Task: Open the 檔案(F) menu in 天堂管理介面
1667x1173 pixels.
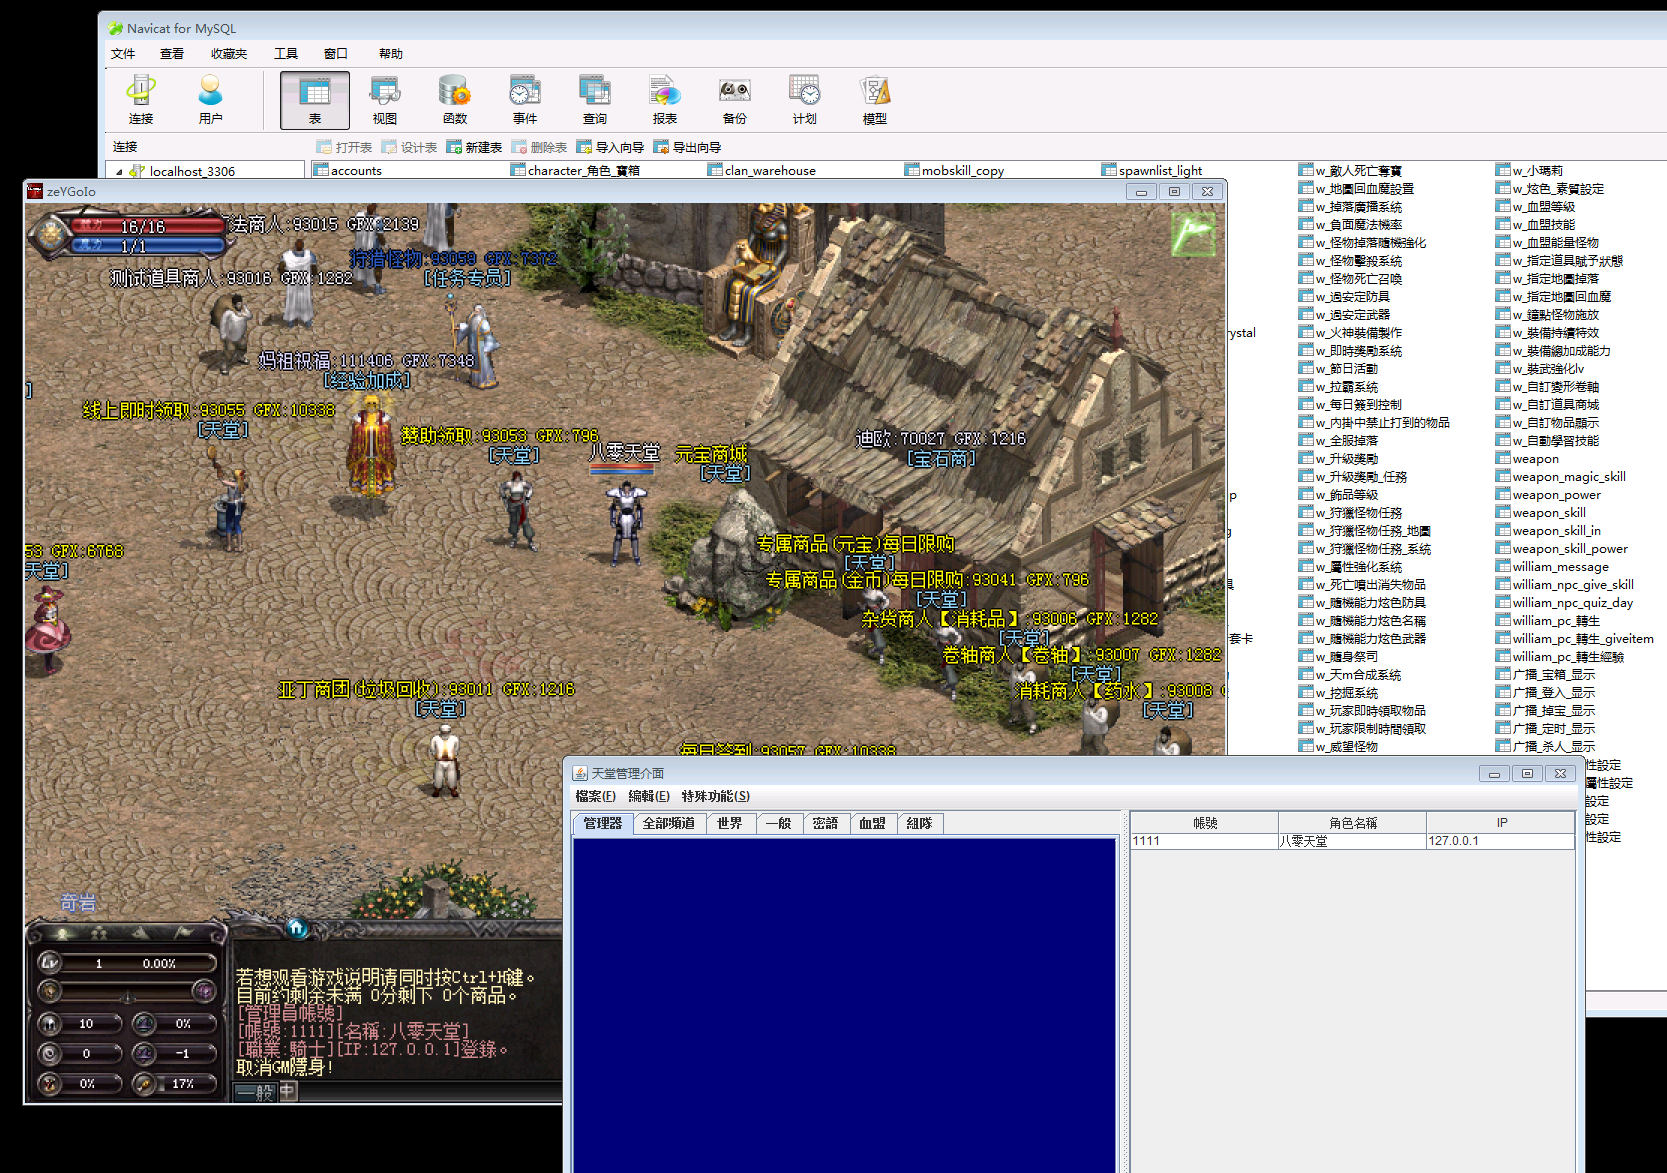Action: point(595,796)
